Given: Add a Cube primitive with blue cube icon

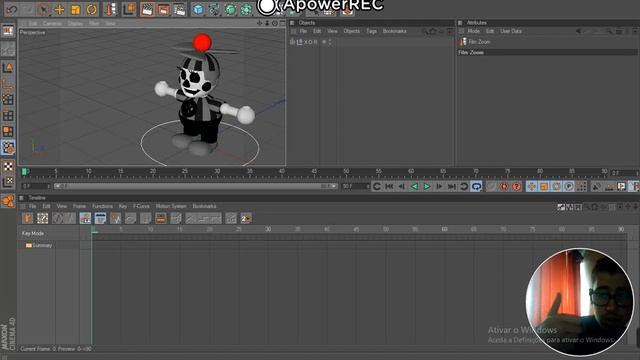Looking at the screenshot, I should coord(198,9).
